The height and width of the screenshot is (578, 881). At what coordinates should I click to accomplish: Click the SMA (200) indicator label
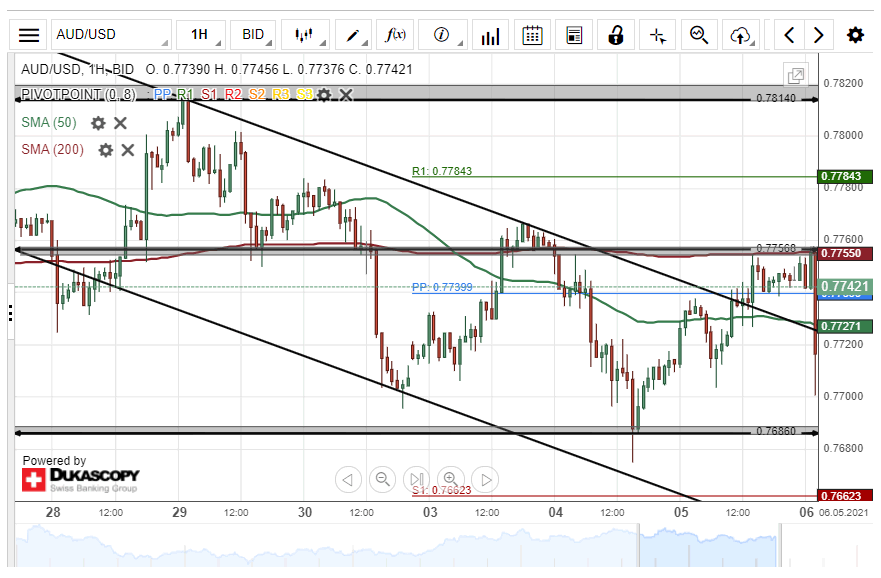coord(52,149)
